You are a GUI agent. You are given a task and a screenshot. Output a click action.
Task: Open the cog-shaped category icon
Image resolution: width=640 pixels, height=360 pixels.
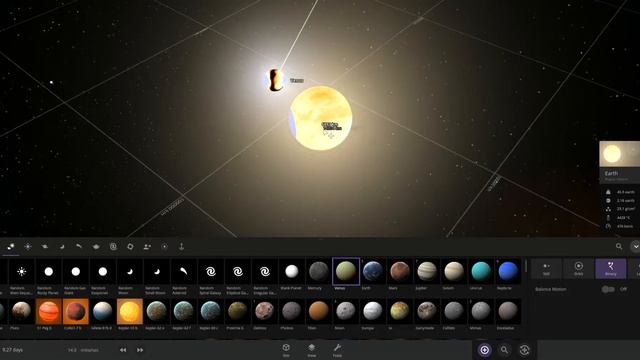click(x=130, y=247)
